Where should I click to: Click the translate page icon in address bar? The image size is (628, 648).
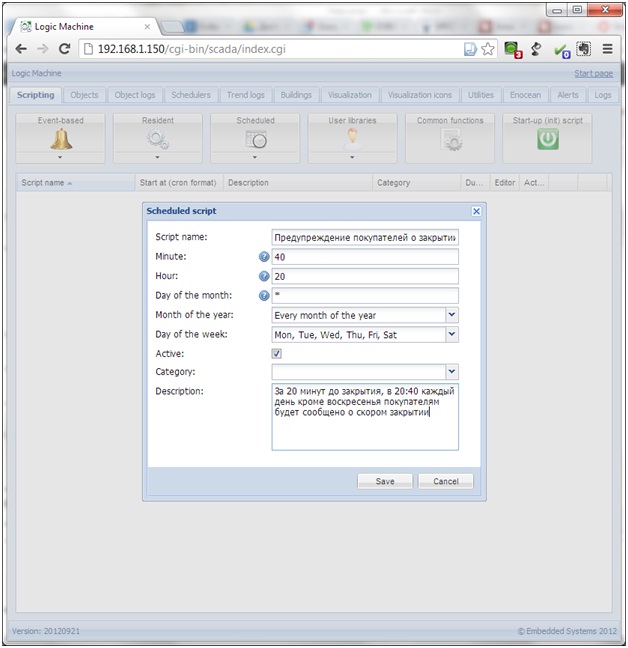470,49
